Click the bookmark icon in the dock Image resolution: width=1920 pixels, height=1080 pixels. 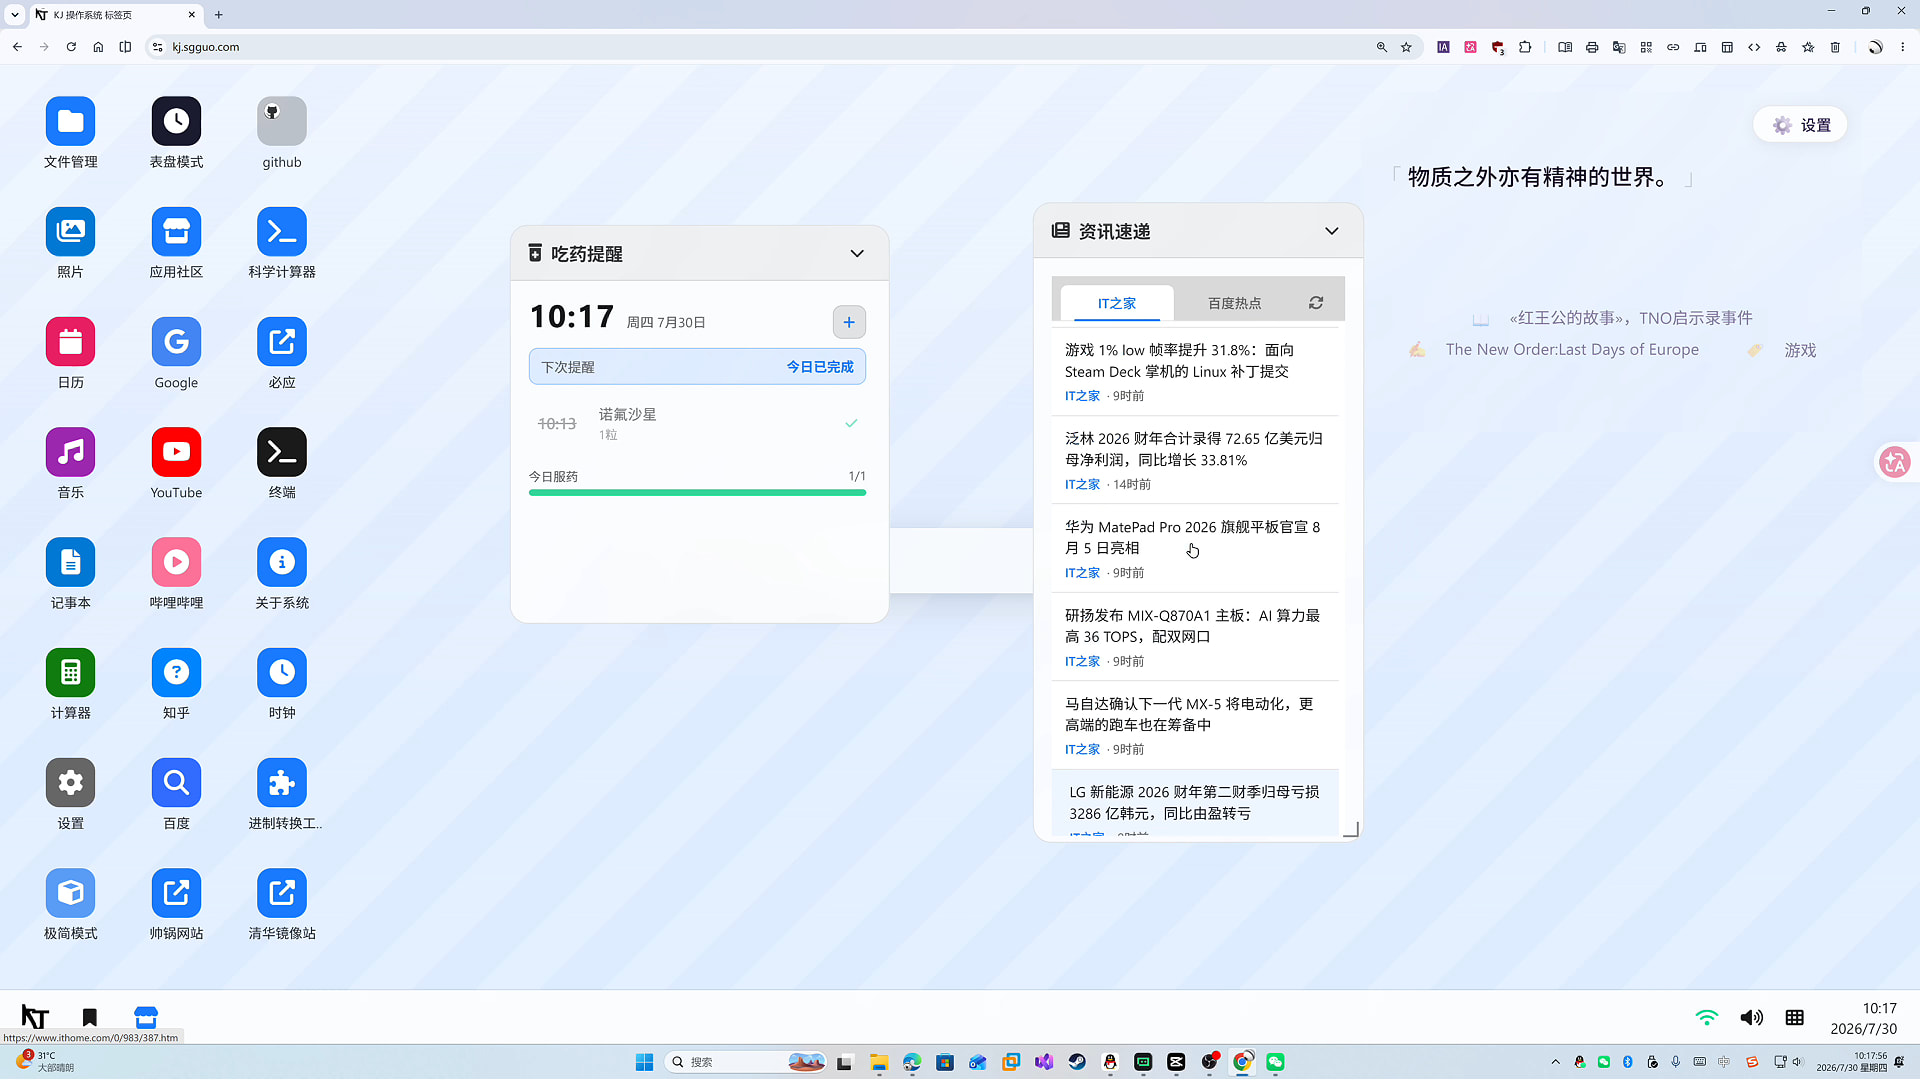[x=90, y=1017]
